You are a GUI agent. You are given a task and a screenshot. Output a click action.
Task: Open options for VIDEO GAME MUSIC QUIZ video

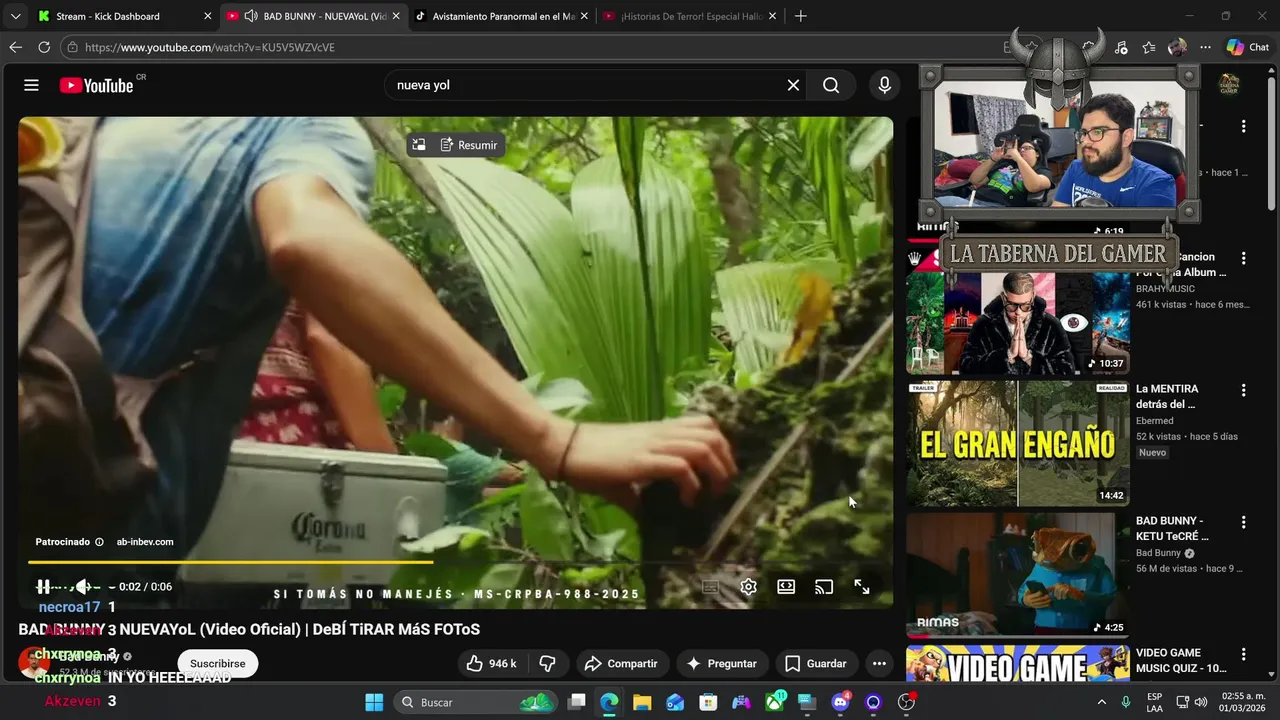1244,654
